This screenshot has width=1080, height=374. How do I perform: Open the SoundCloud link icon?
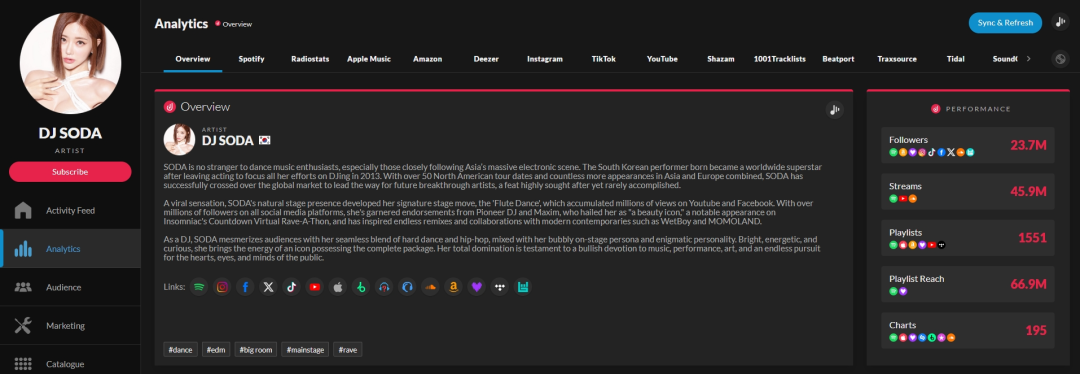pos(430,287)
